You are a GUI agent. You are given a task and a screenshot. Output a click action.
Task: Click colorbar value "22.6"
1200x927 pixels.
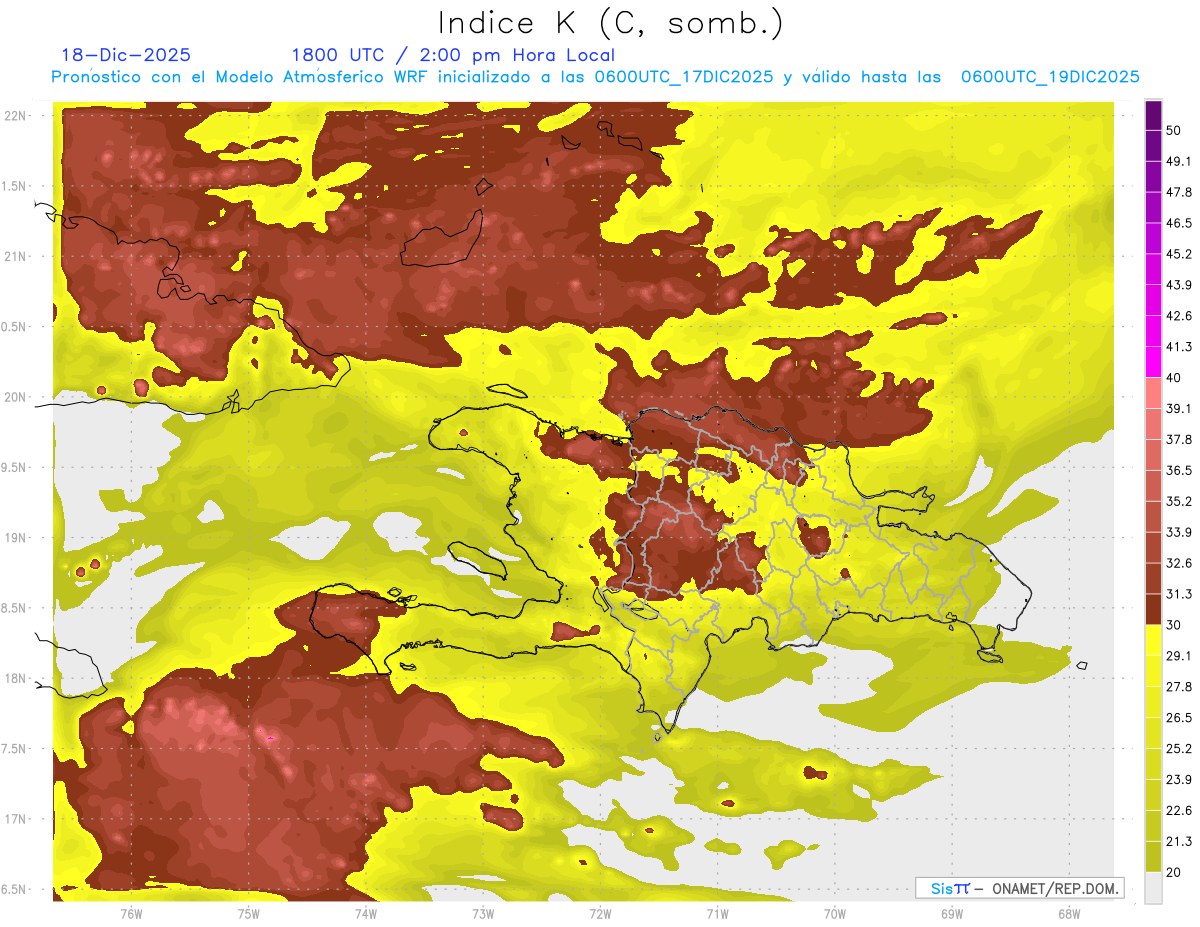(1179, 810)
